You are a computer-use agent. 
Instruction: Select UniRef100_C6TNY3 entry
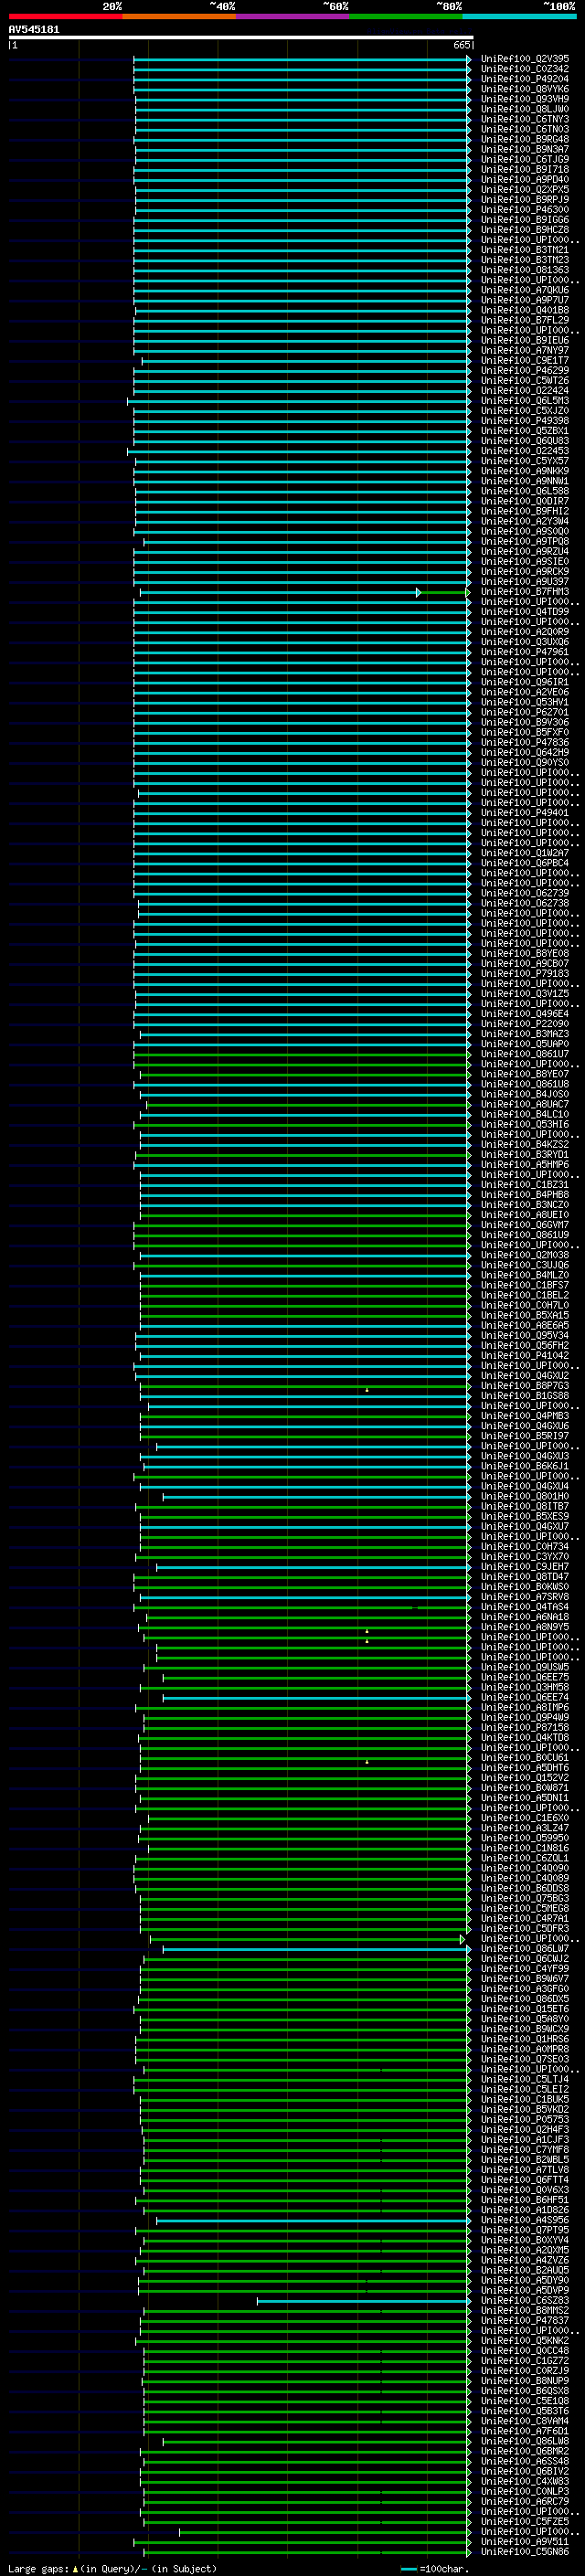(524, 119)
